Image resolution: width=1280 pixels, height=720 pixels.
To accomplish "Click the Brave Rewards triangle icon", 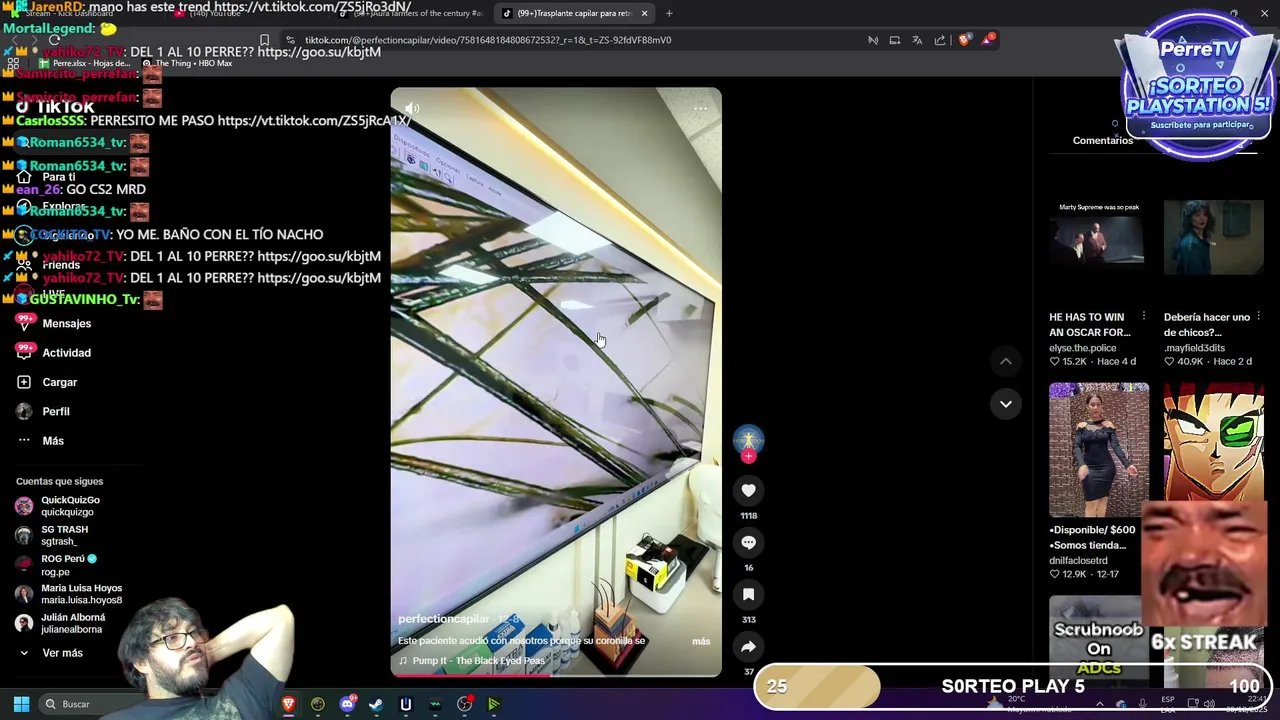I will coord(988,40).
